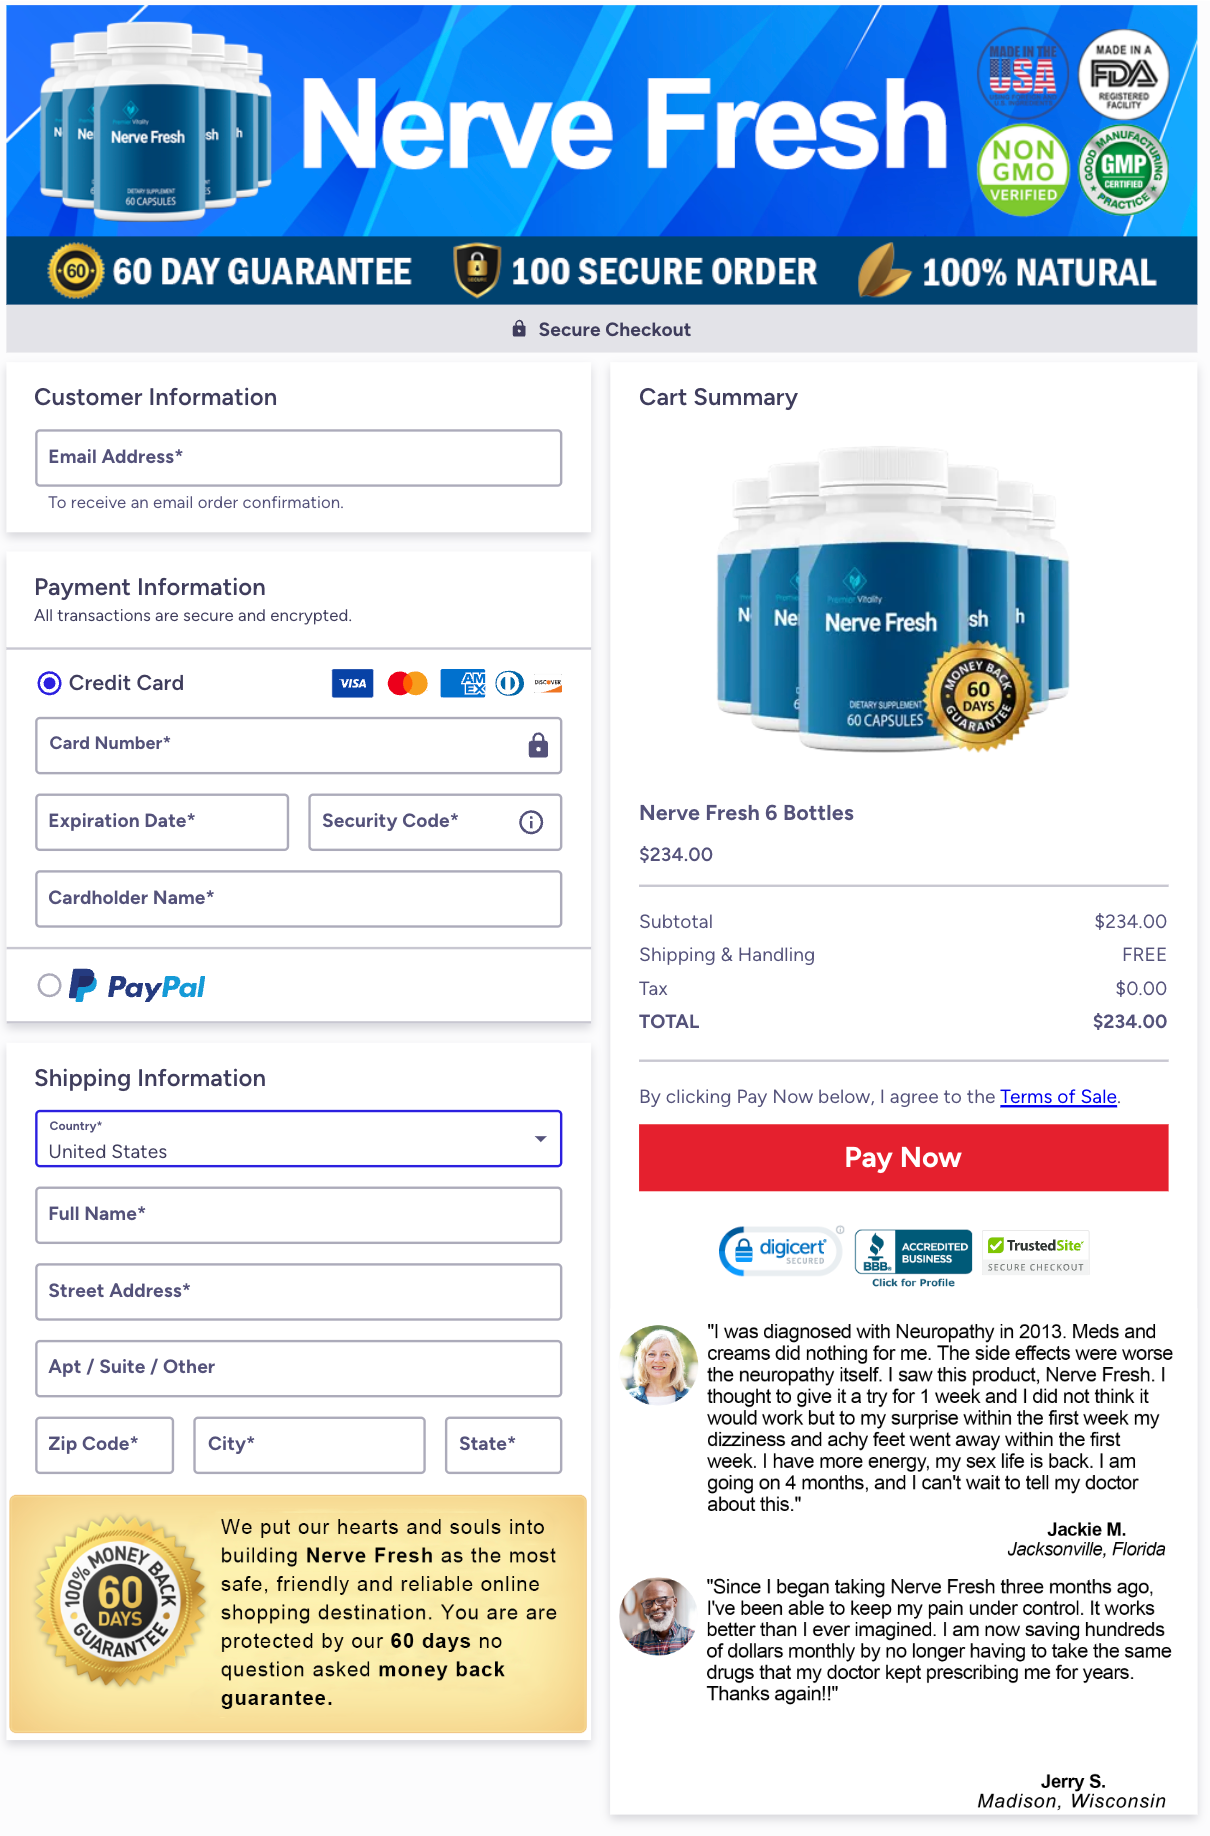The image size is (1210, 1836).
Task: Open the Terms of Sale link
Action: (1058, 1097)
